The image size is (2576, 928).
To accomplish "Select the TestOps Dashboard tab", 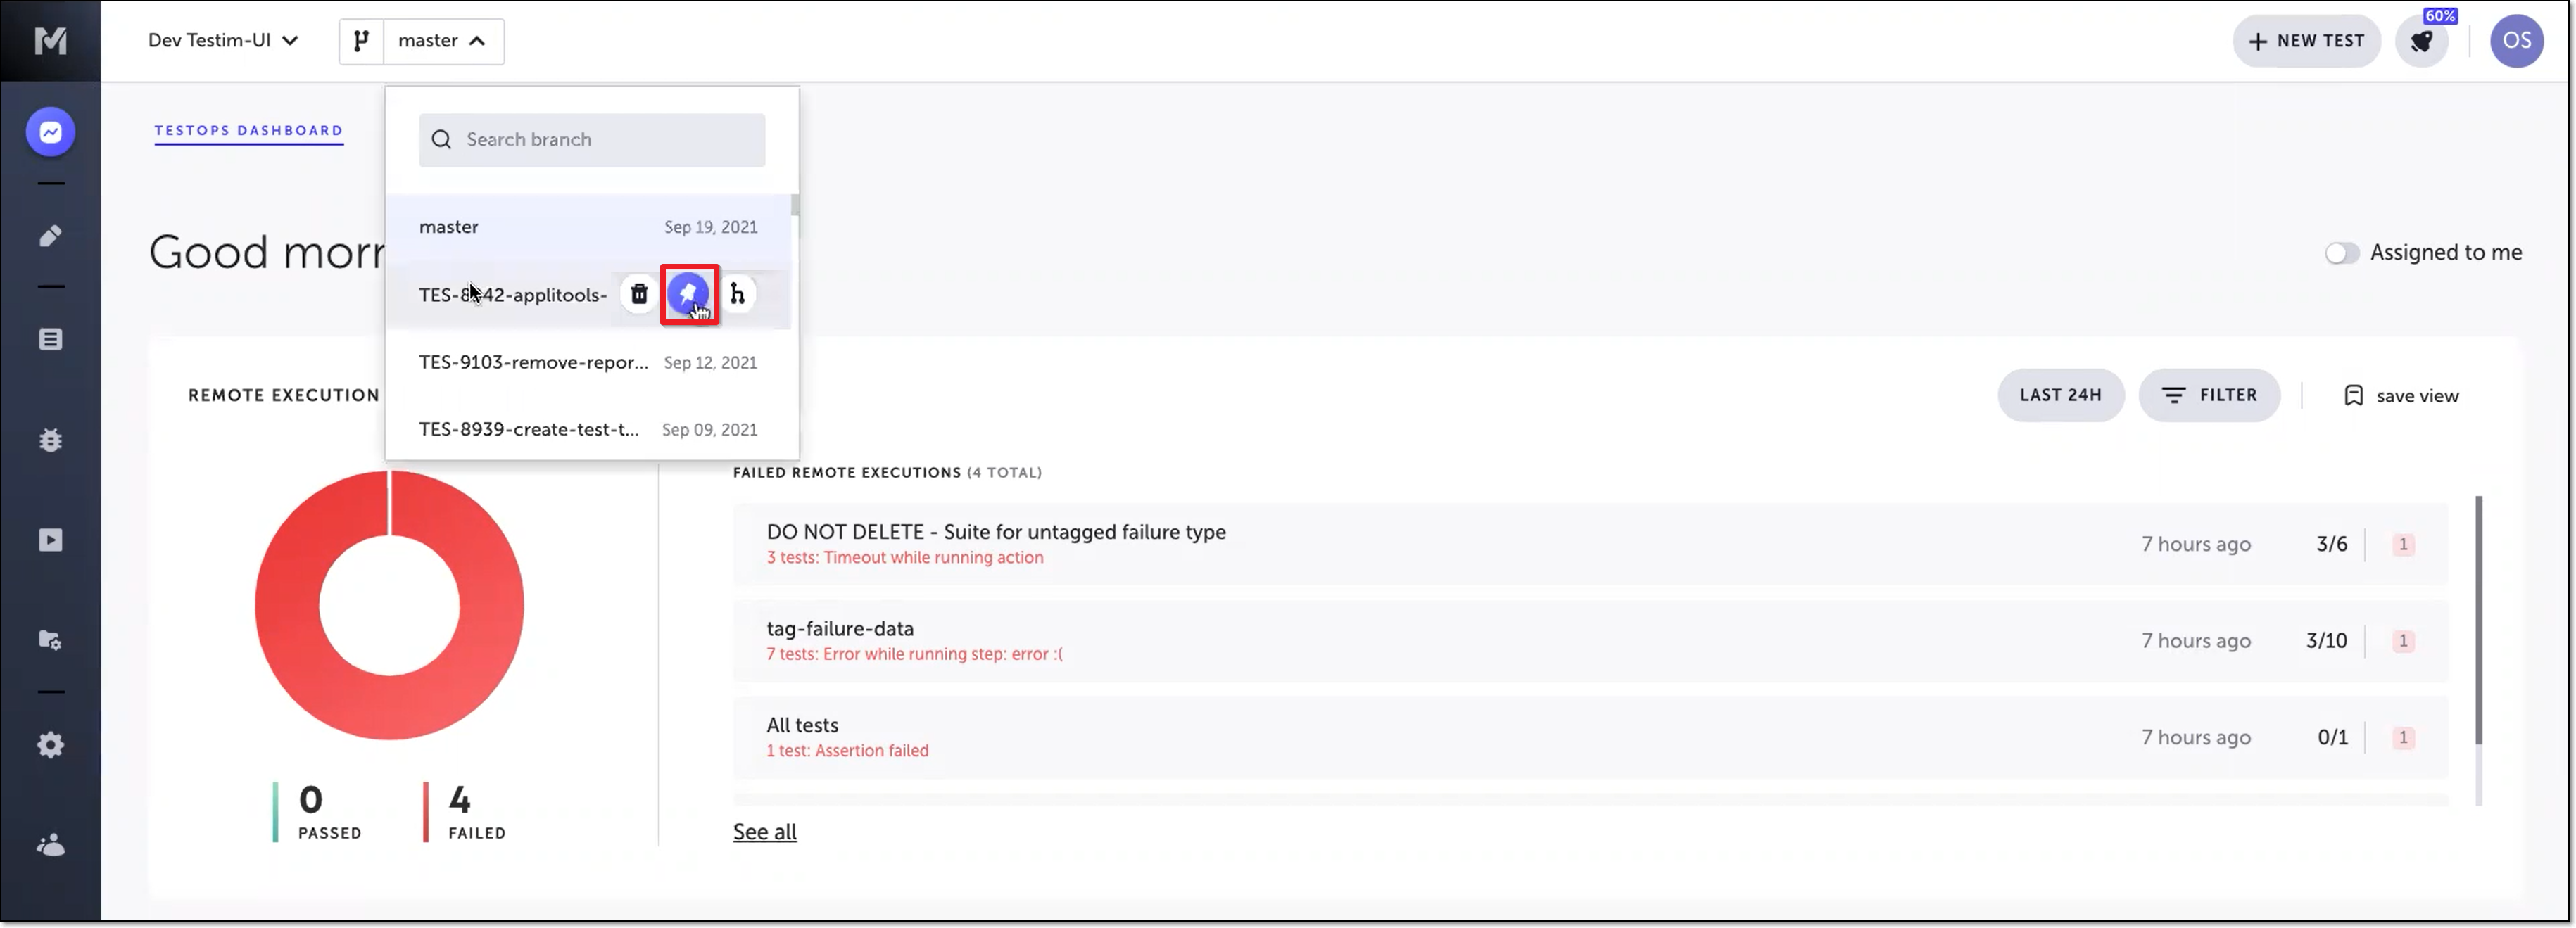I will tap(248, 131).
